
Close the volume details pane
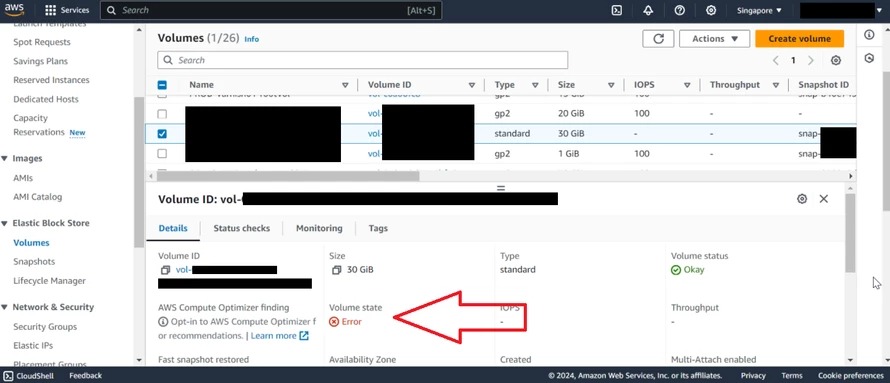click(x=824, y=199)
